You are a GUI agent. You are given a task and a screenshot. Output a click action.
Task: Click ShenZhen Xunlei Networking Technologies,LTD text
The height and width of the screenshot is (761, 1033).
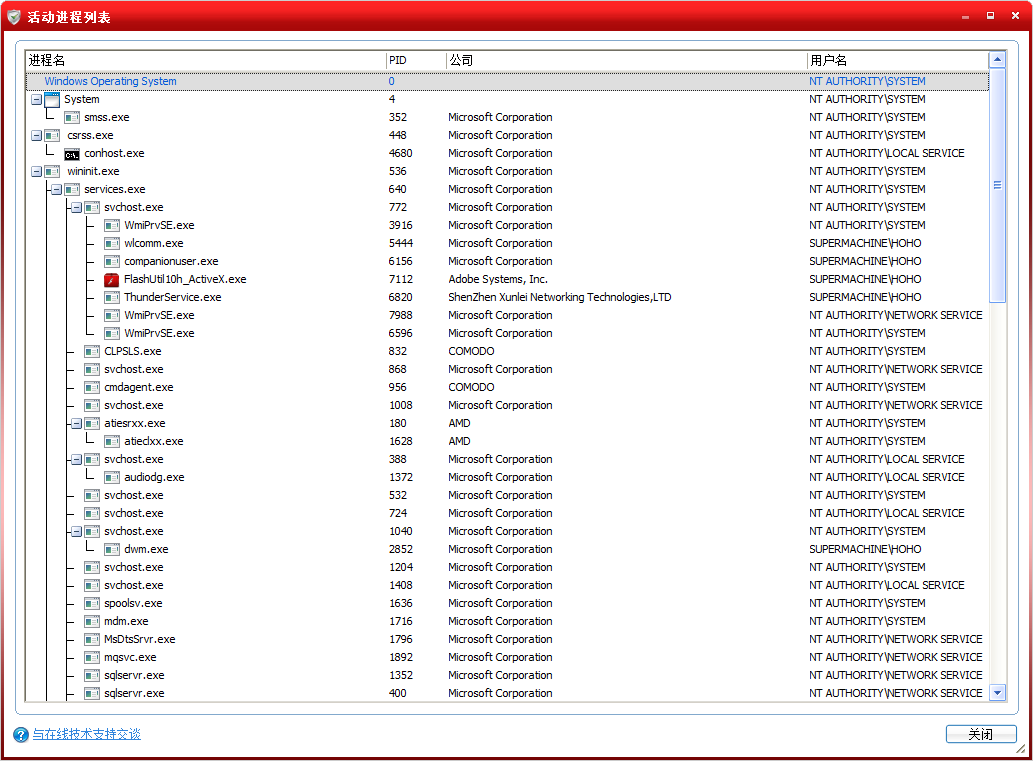559,297
